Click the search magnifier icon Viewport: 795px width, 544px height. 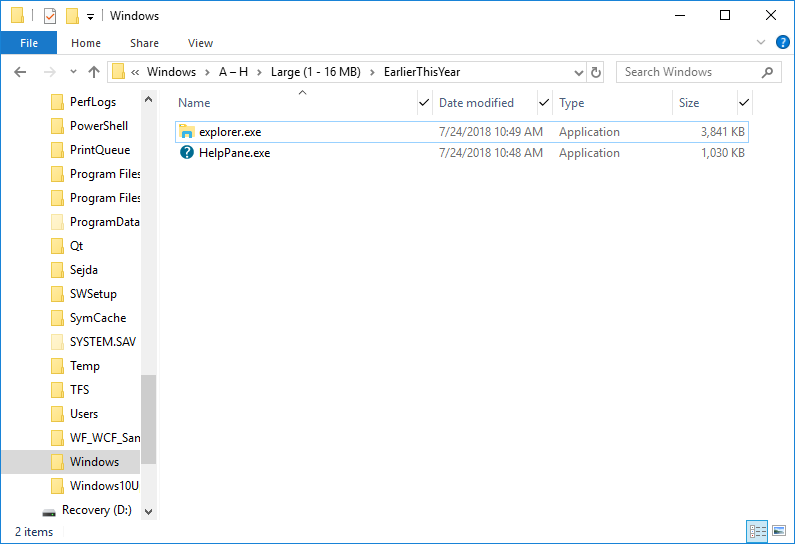(768, 72)
